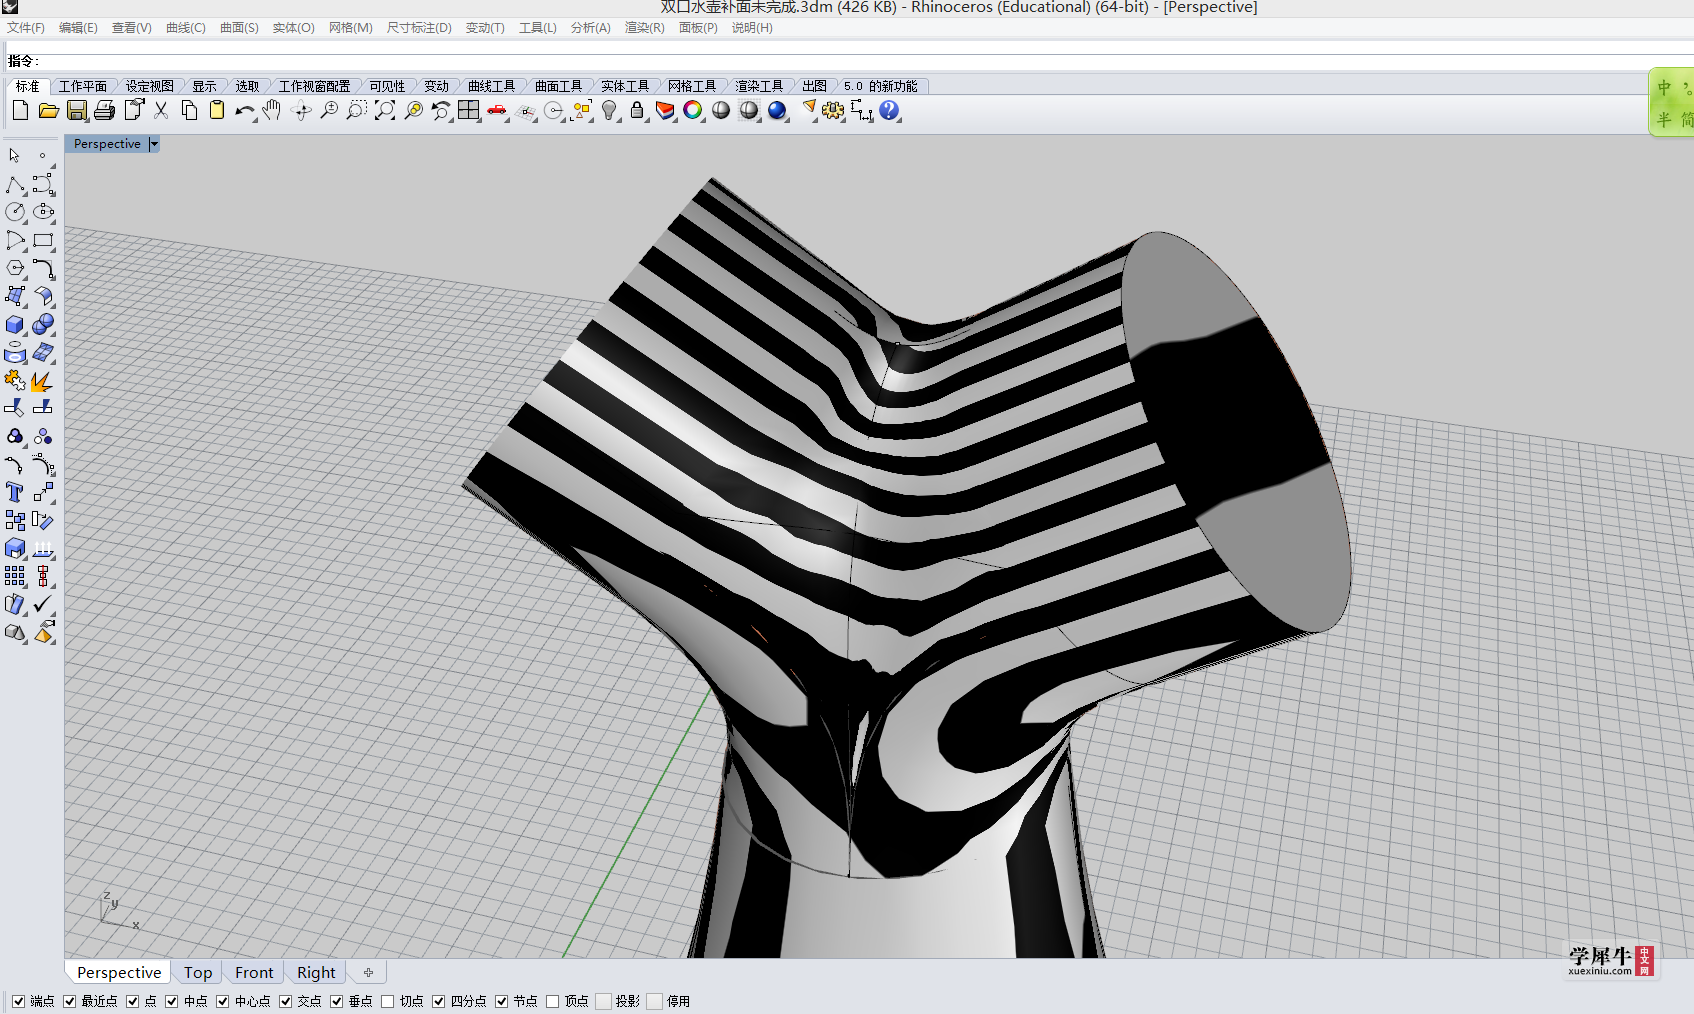Switch to the 曲面工具 toolbar tab
This screenshot has height=1014, width=1694.
[559, 86]
